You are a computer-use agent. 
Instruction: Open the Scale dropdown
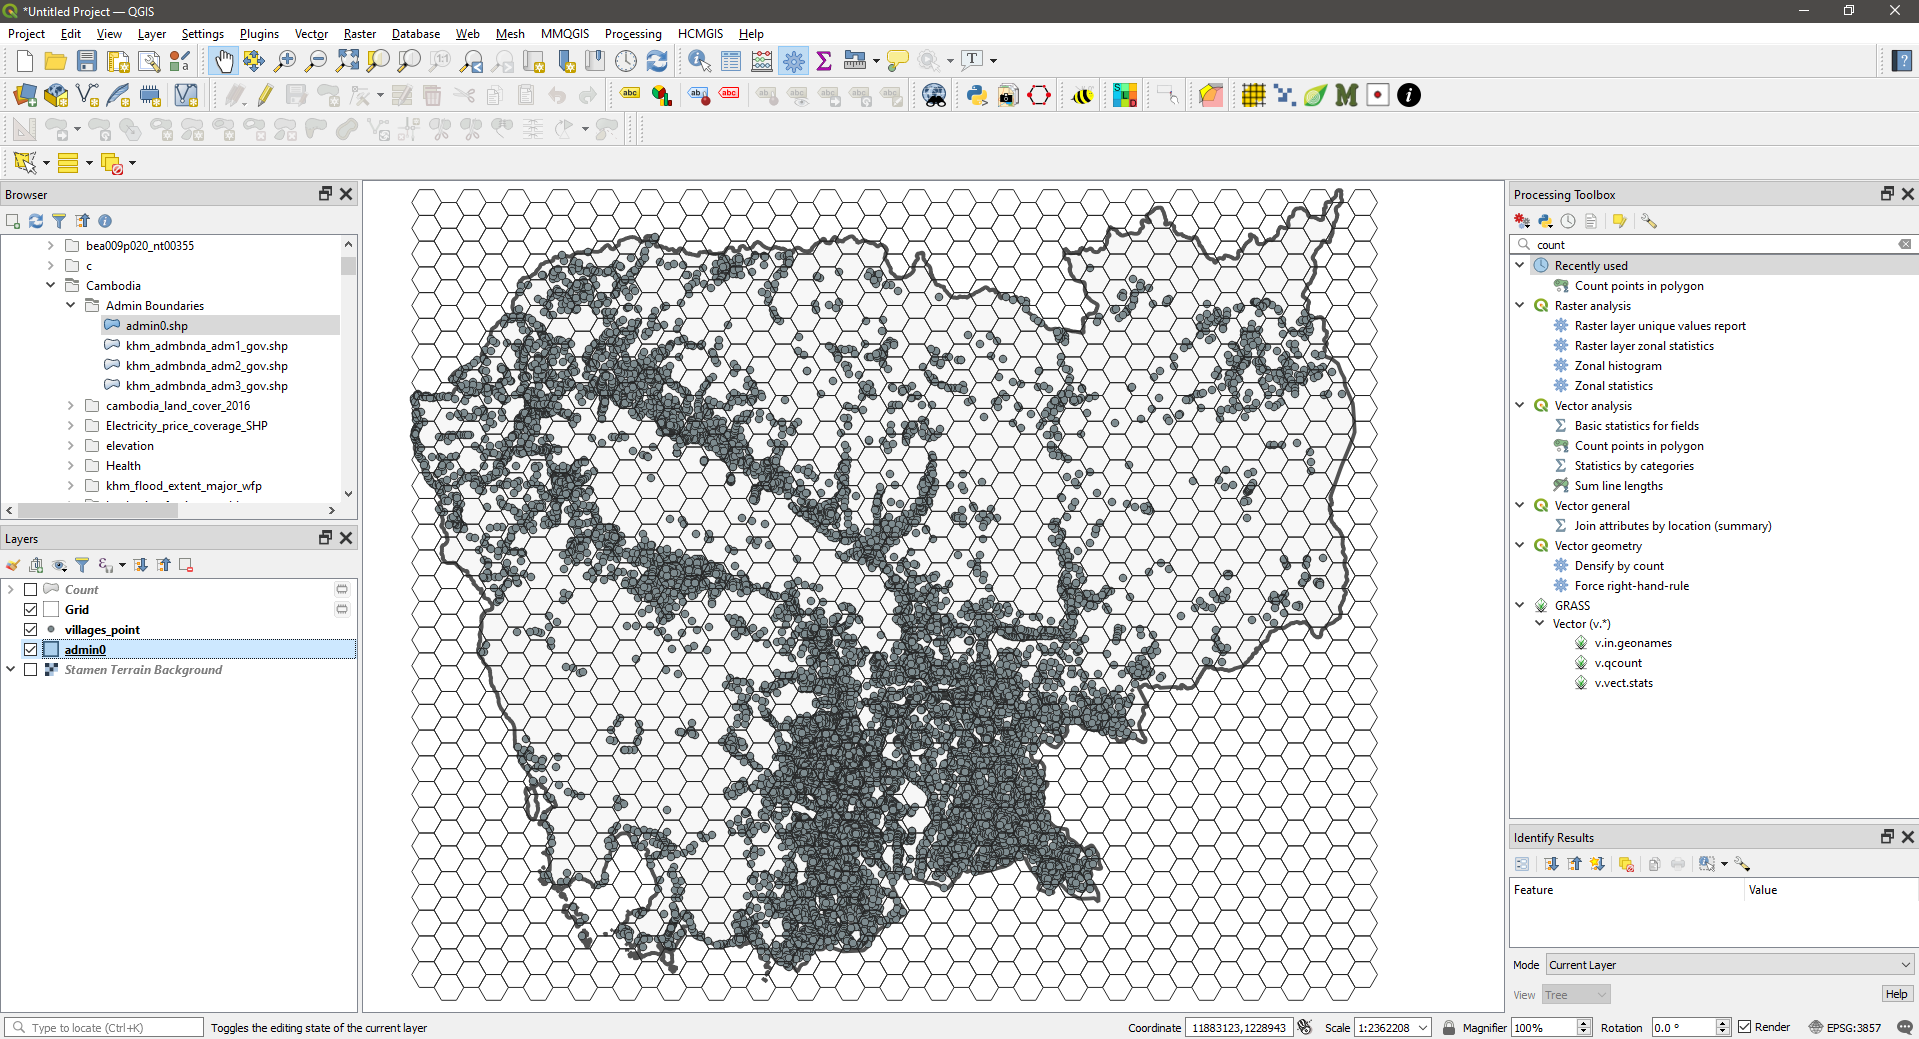point(1423,1027)
